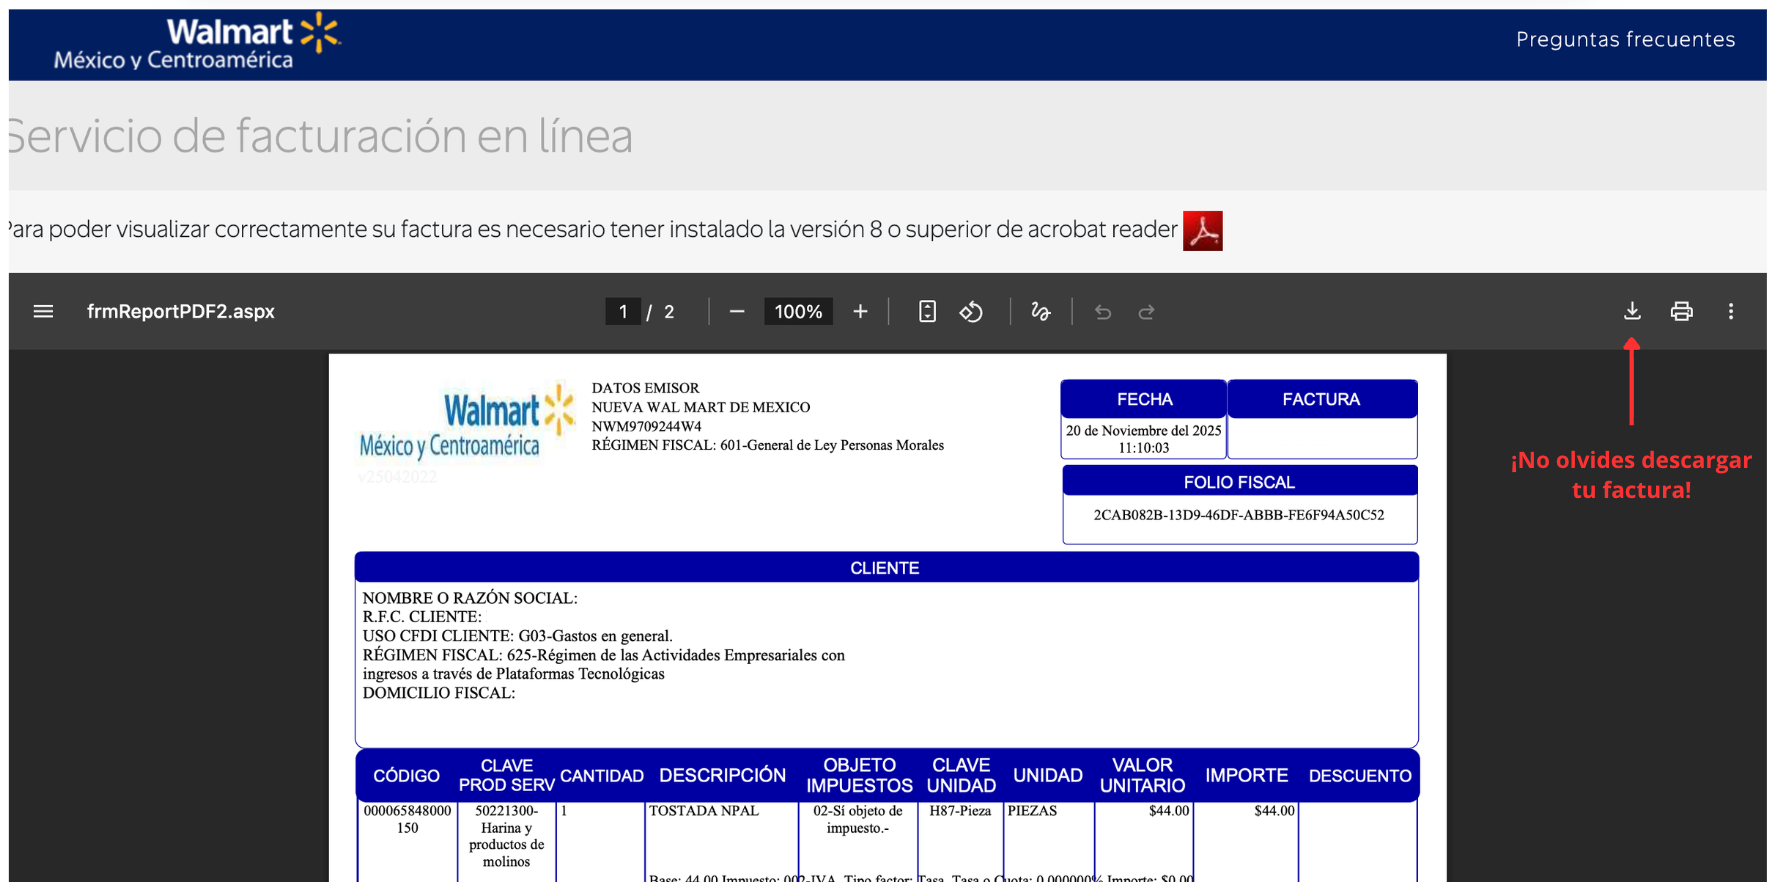Click the FACTURA header in invoice

[1322, 399]
